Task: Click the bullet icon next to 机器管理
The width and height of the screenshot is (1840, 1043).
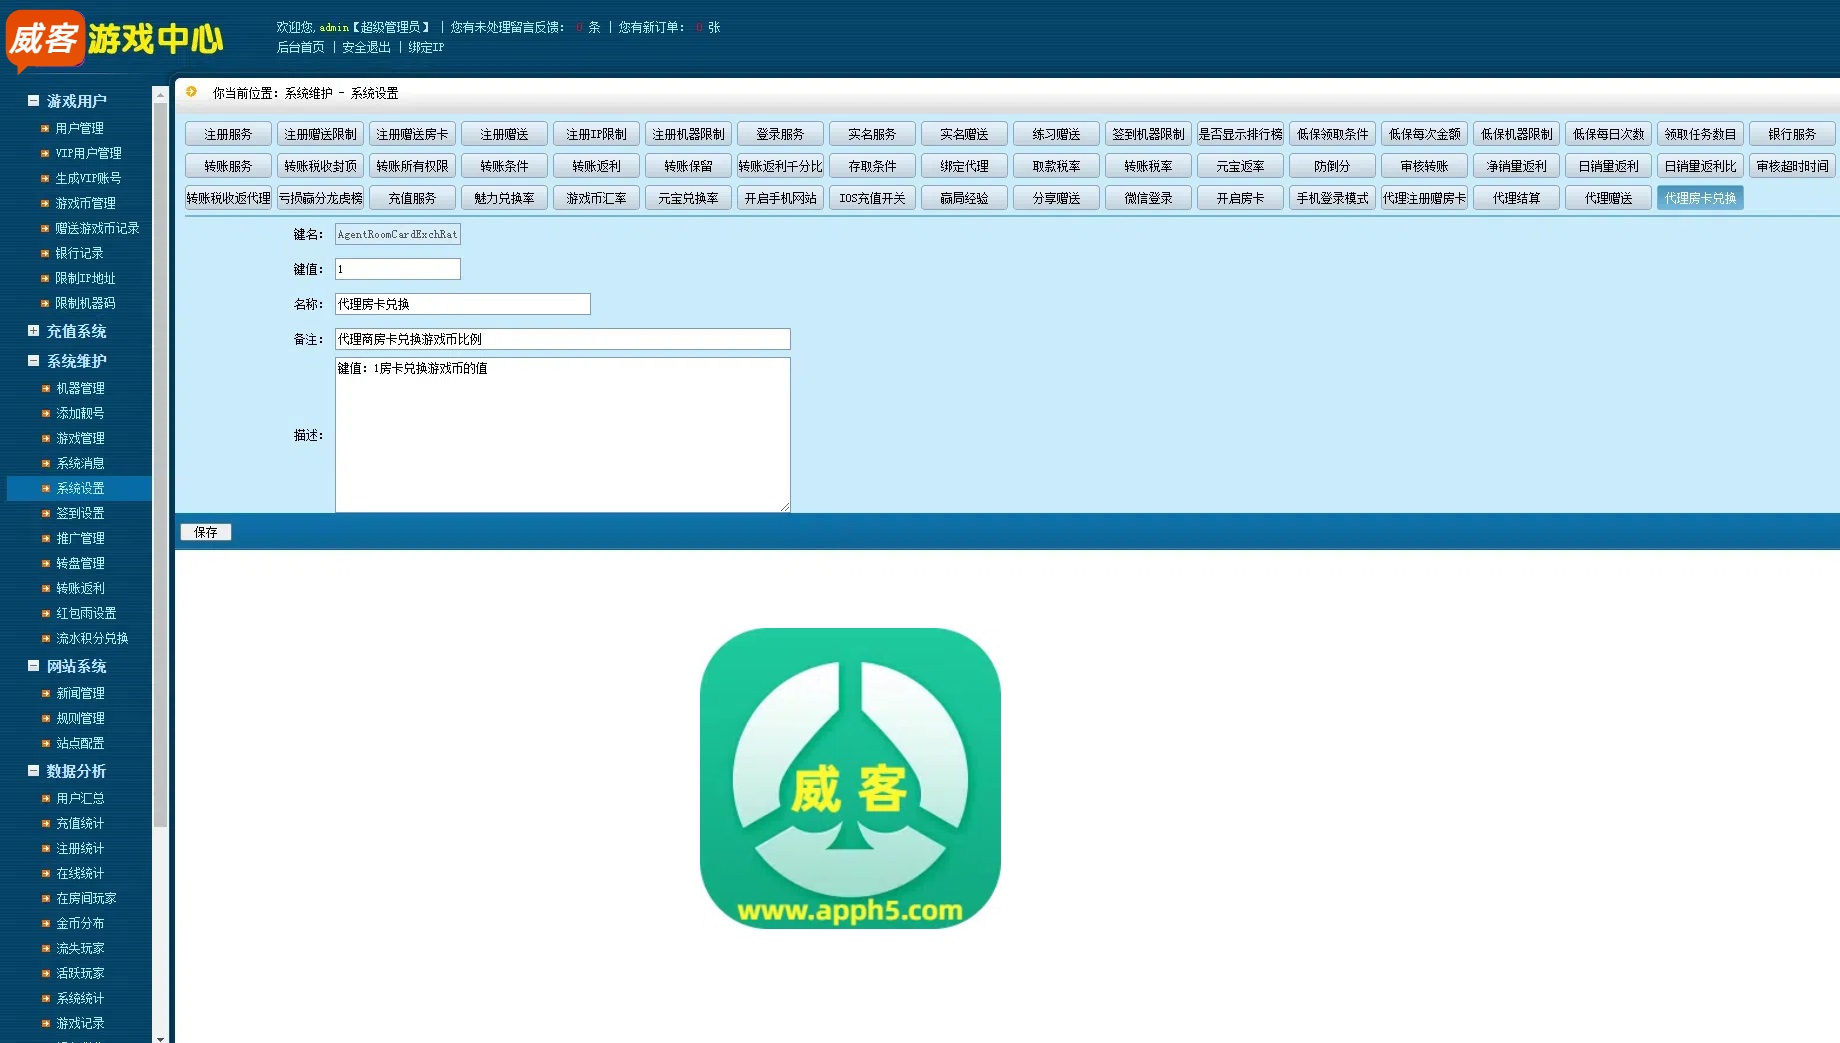Action: click(x=46, y=389)
